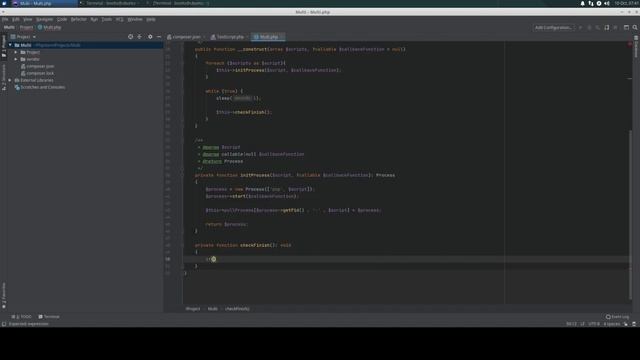Click the bookmark-like toolbar icon
The width and height of the screenshot is (640, 360).
tap(607, 27)
